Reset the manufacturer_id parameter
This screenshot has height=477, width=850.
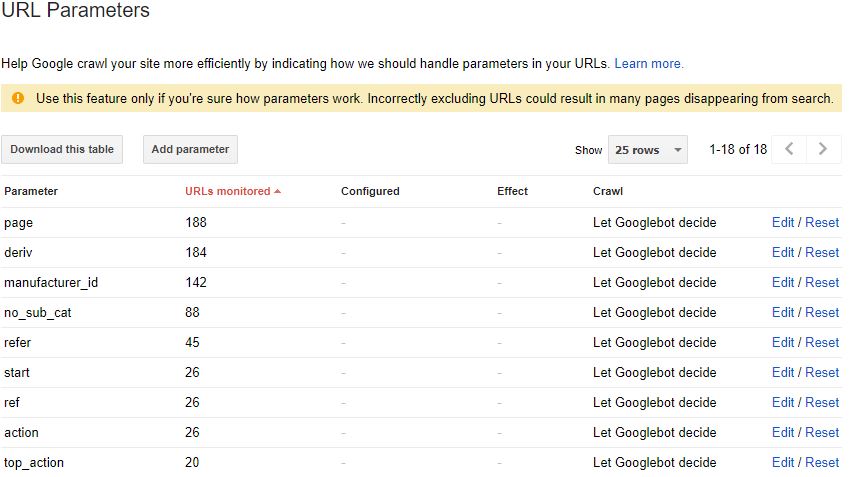822,283
